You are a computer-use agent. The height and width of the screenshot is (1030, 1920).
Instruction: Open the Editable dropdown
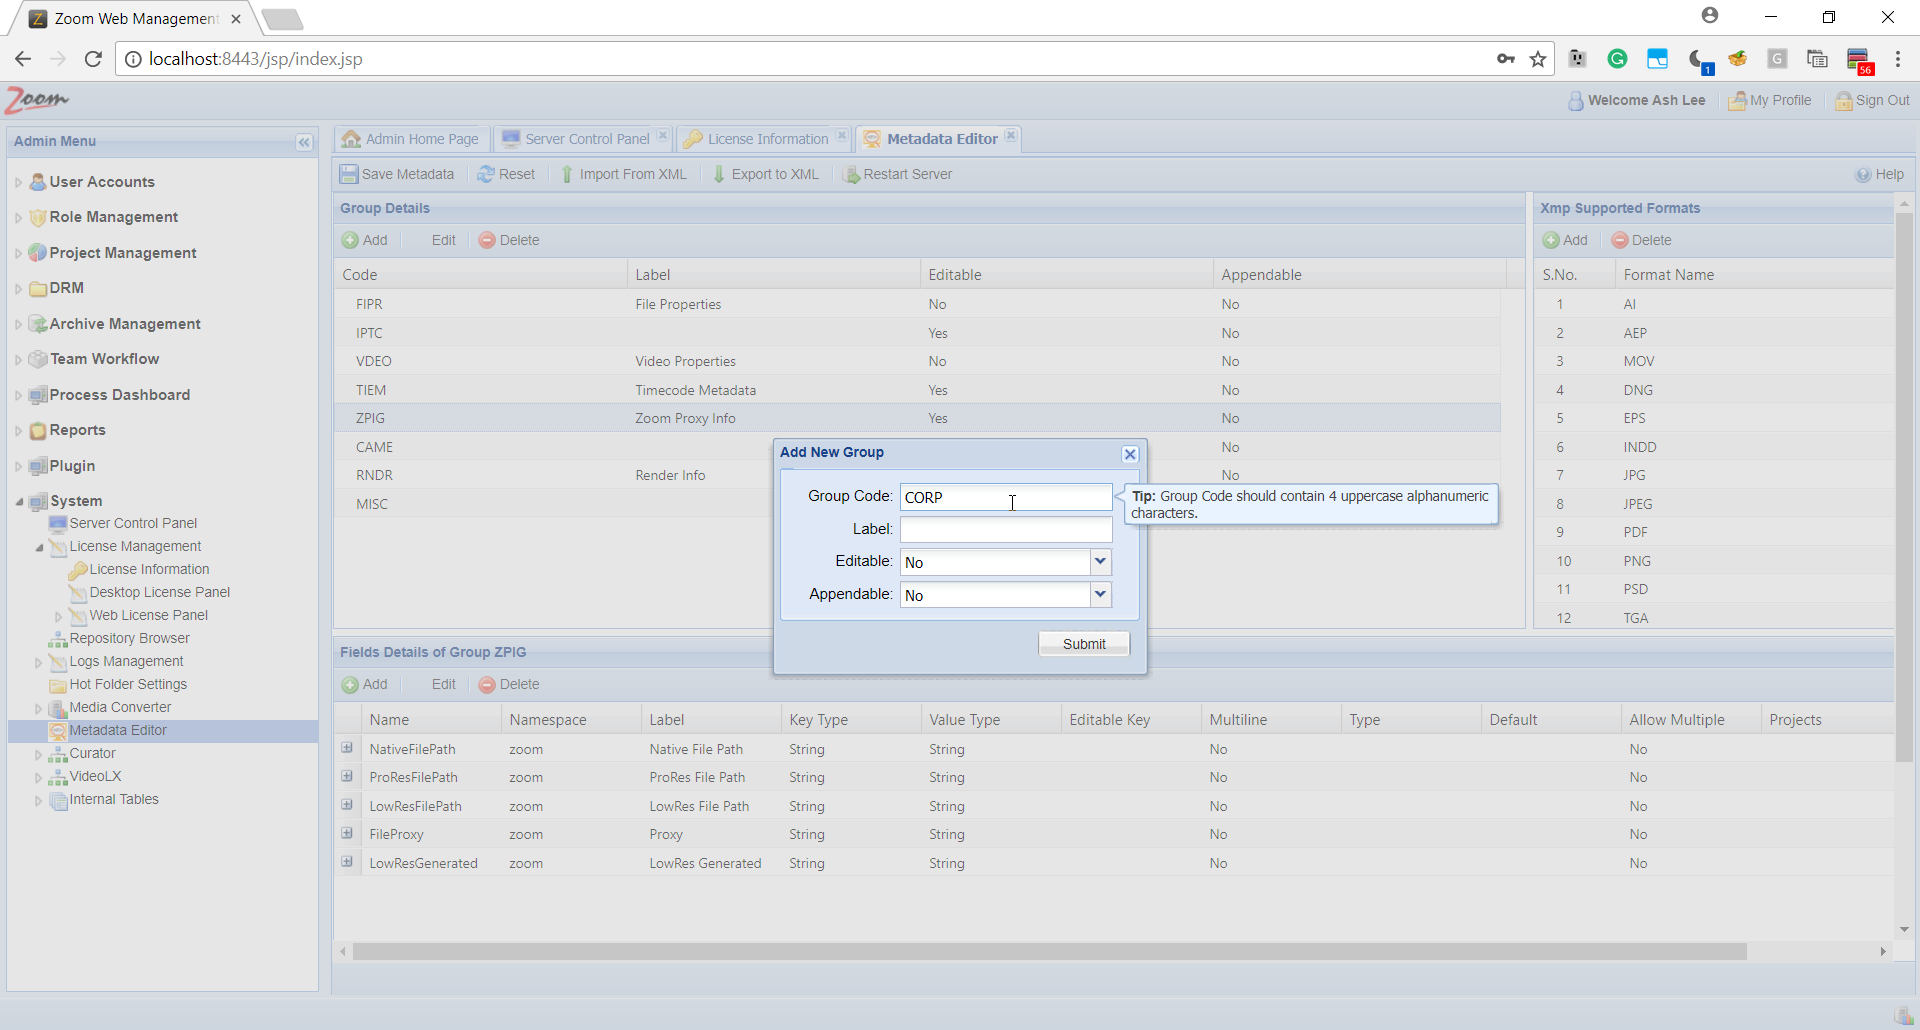pos(1100,562)
